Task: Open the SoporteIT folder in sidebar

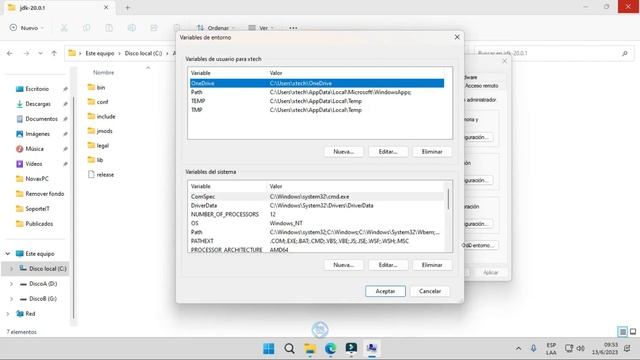Action: point(37,209)
